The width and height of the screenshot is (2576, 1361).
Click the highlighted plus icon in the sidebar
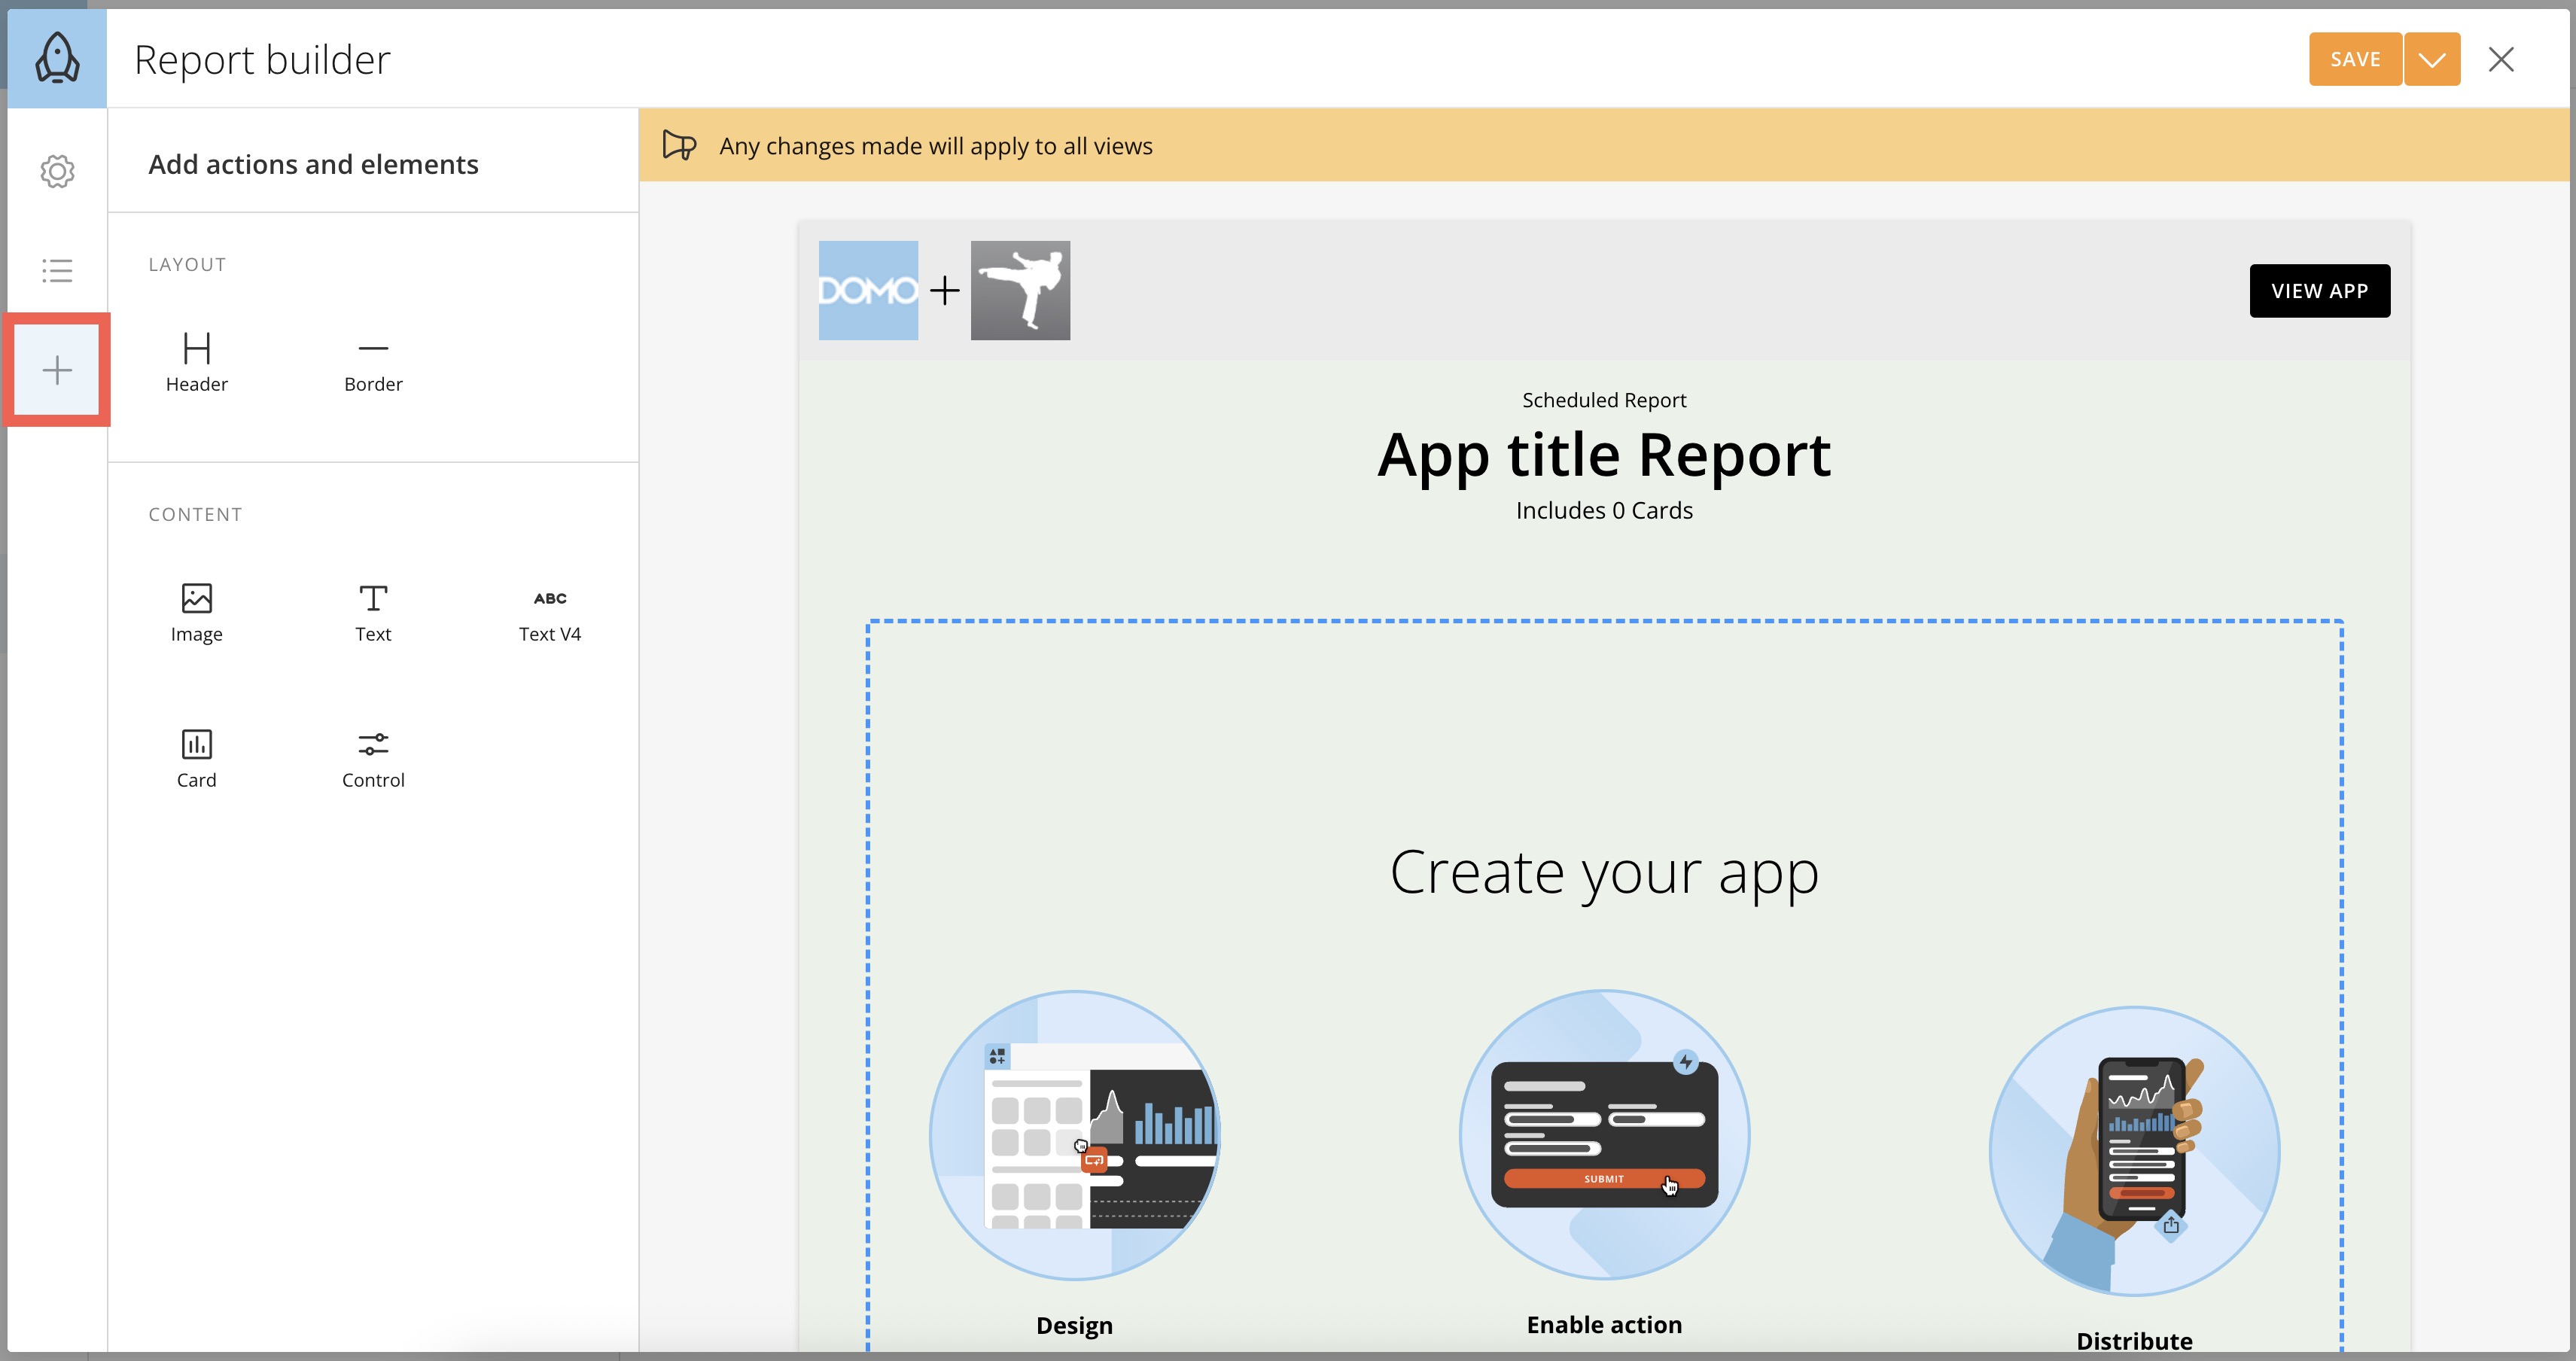point(56,370)
